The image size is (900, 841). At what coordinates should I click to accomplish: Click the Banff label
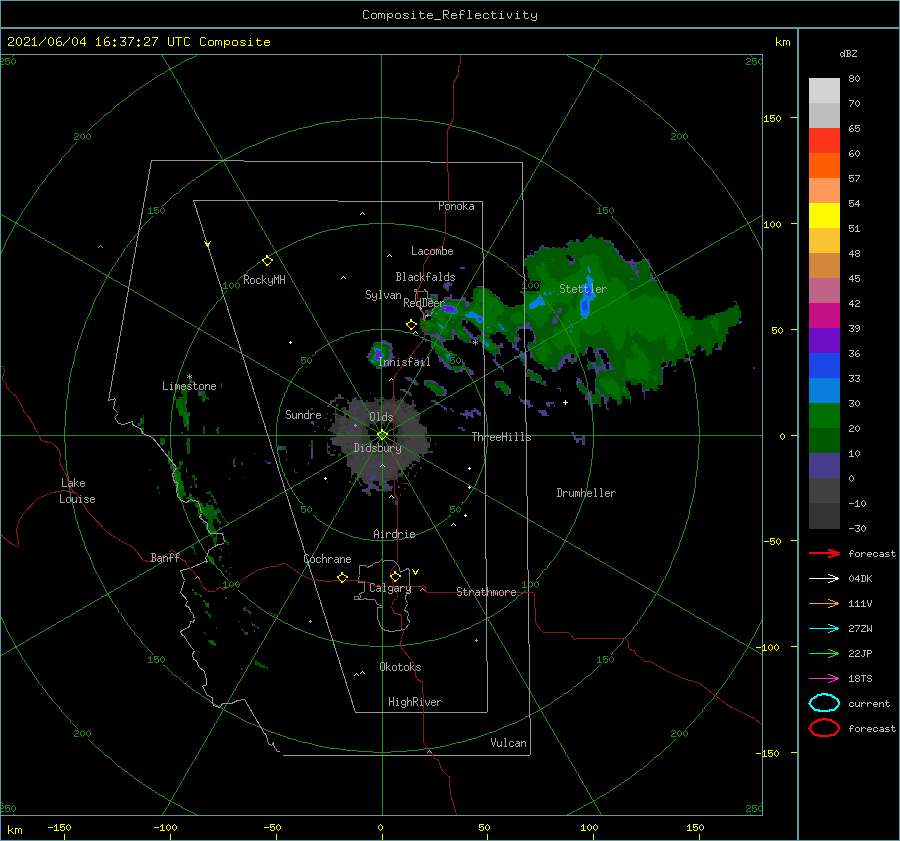[165, 557]
